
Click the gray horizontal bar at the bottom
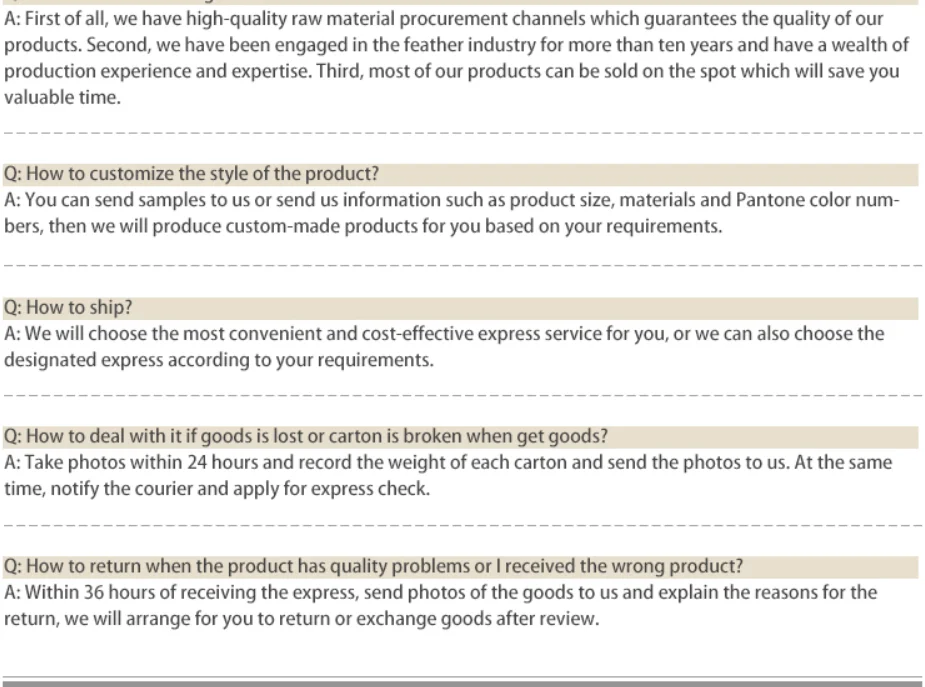coord(462,683)
